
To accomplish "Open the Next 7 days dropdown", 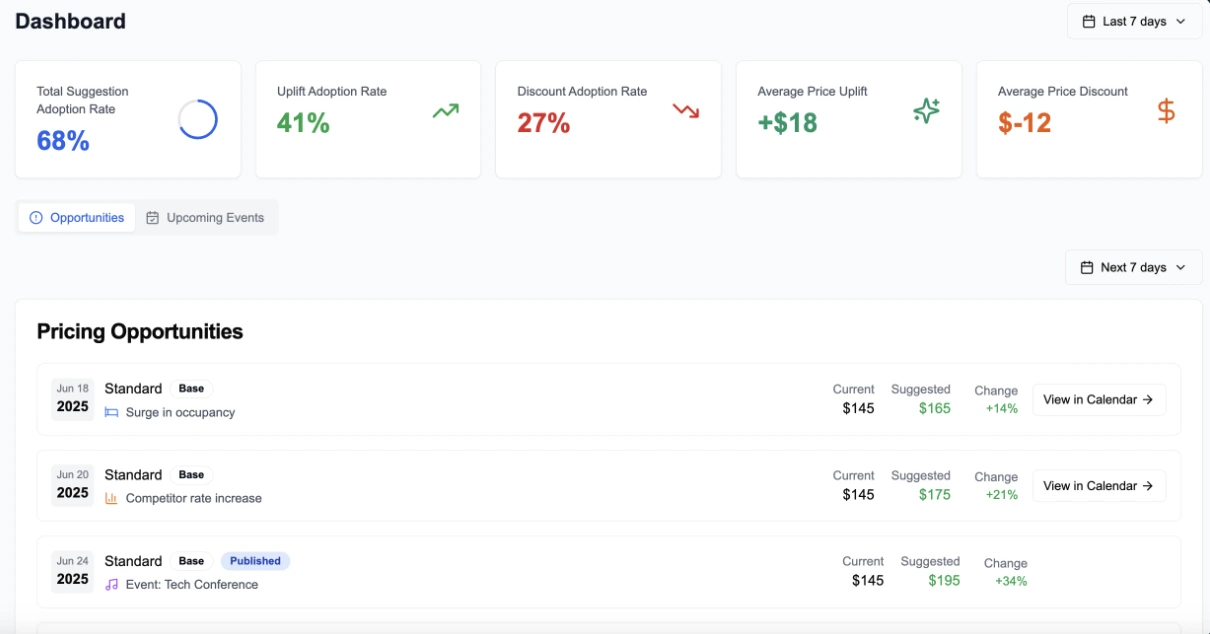I will [1133, 267].
